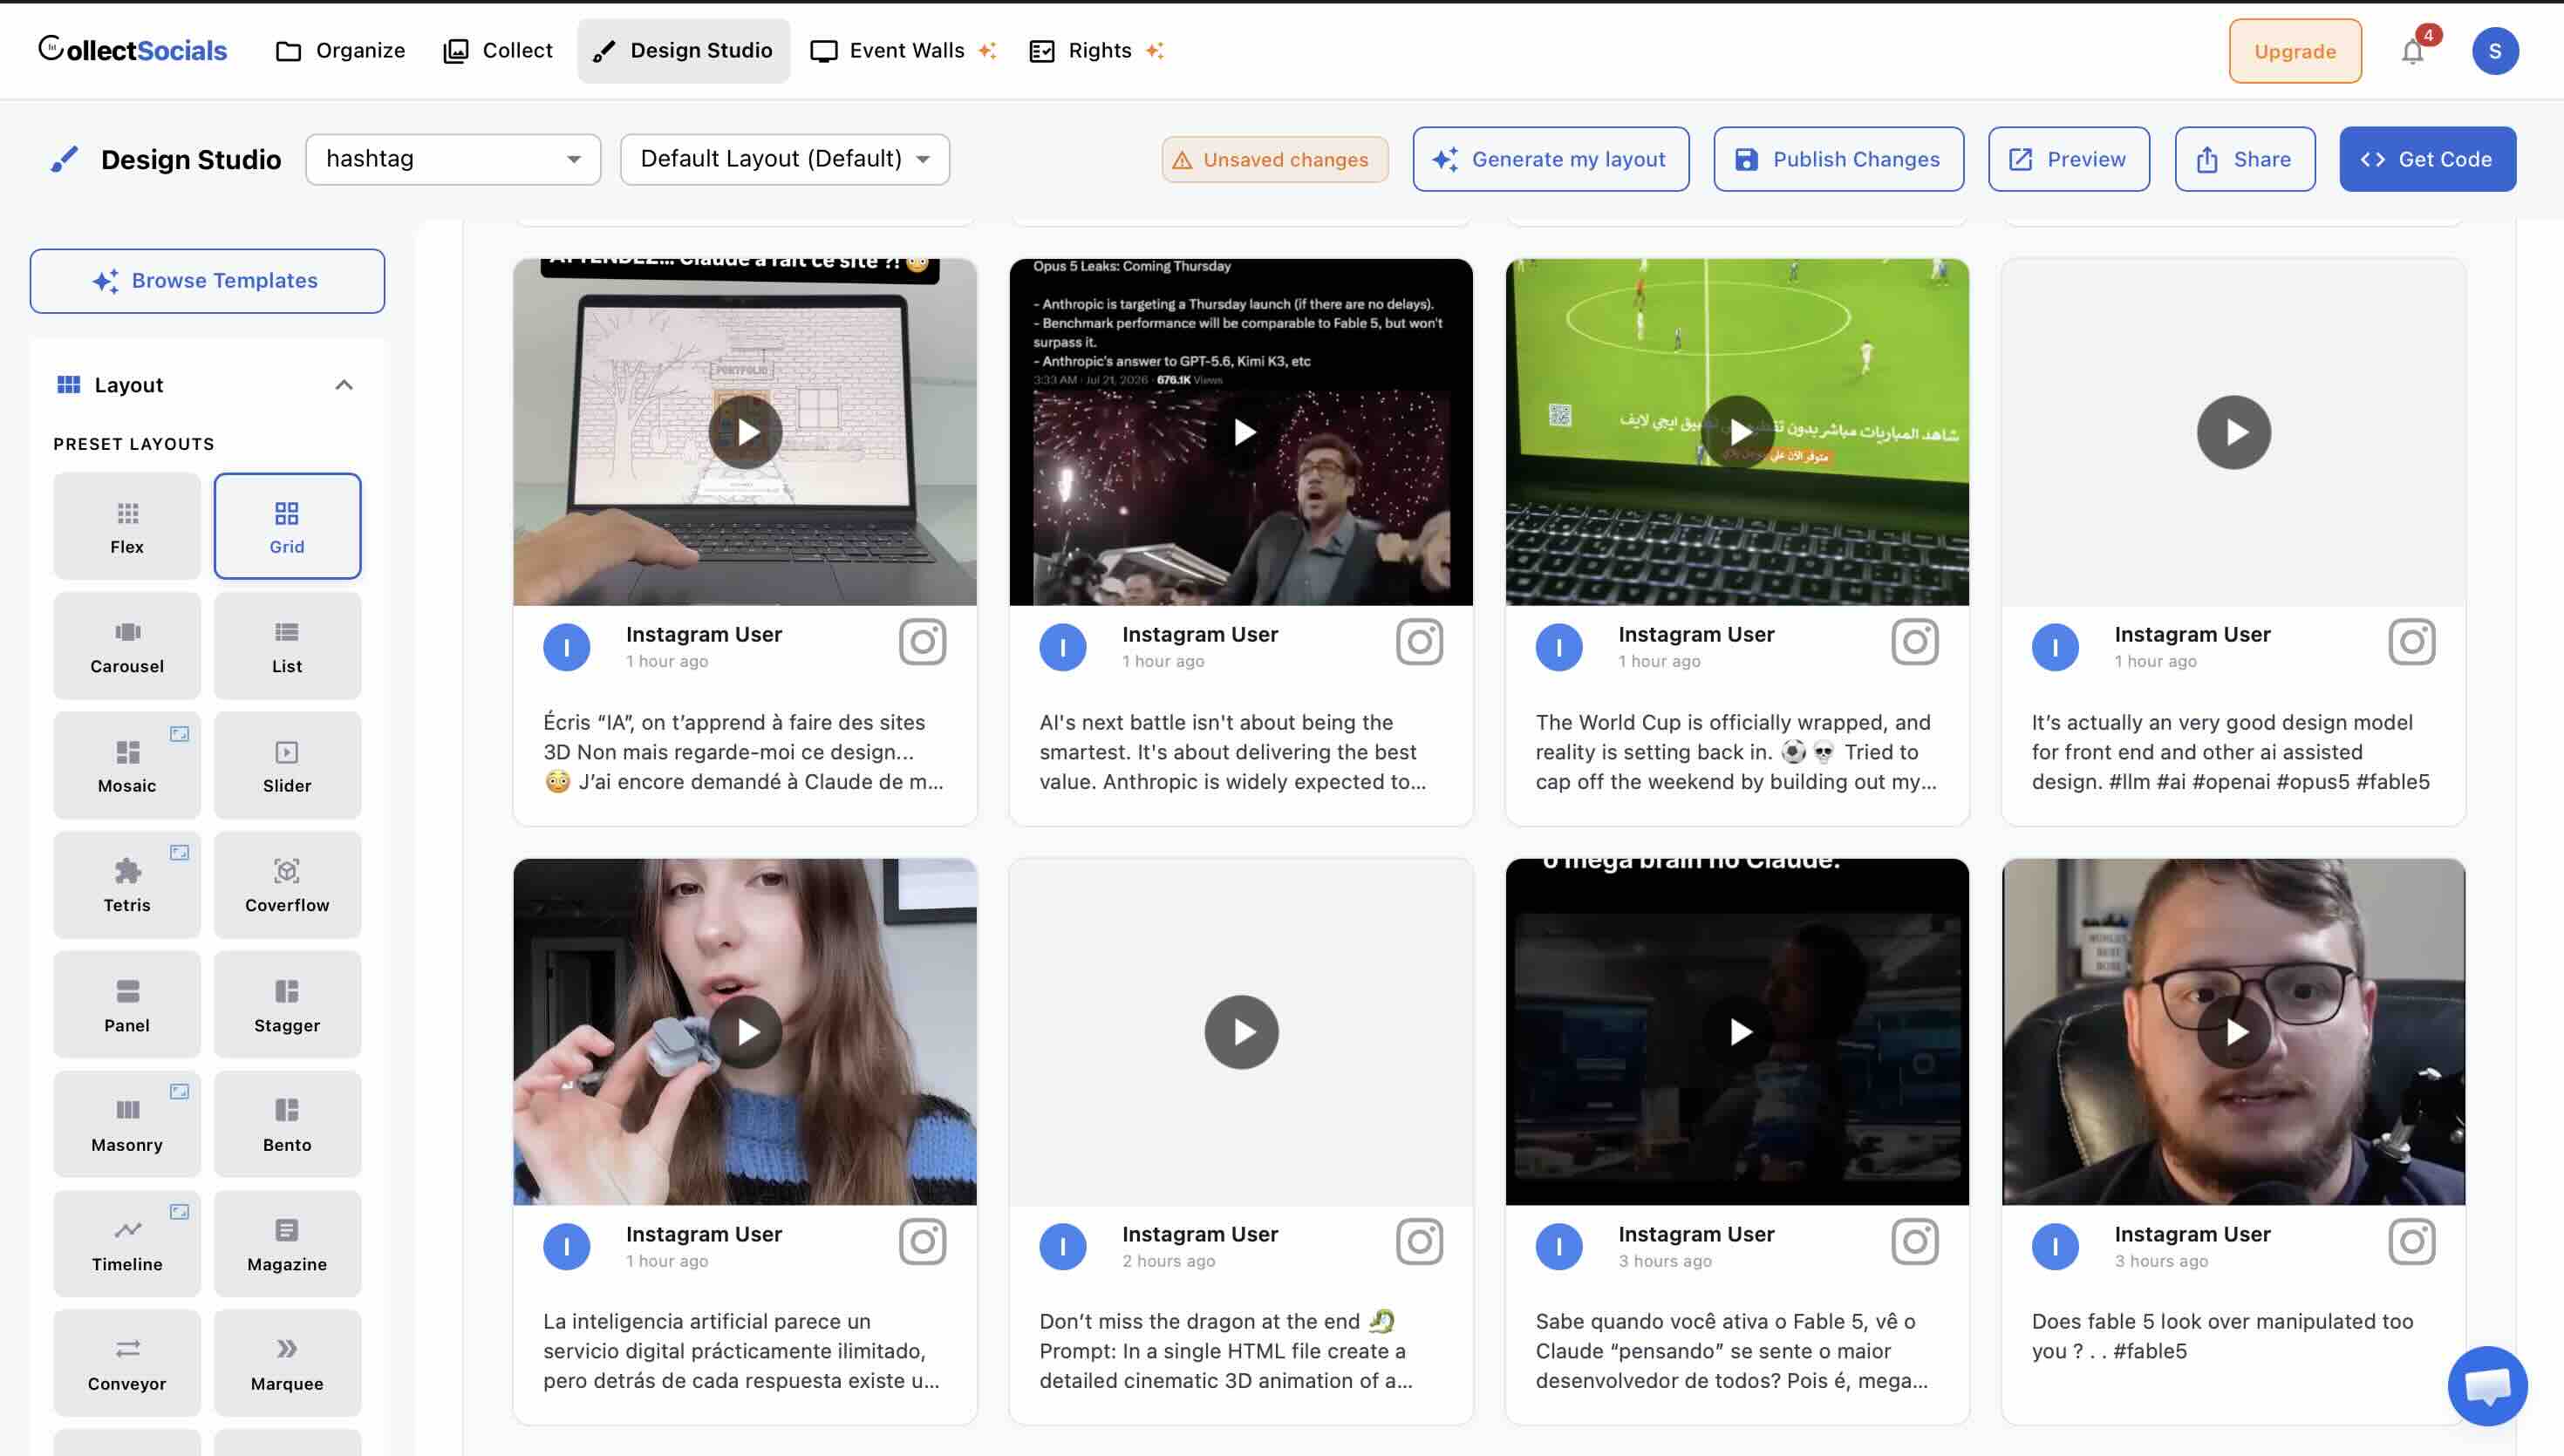Click Instagram icon on Don't miss the dragon post

click(x=1419, y=1242)
